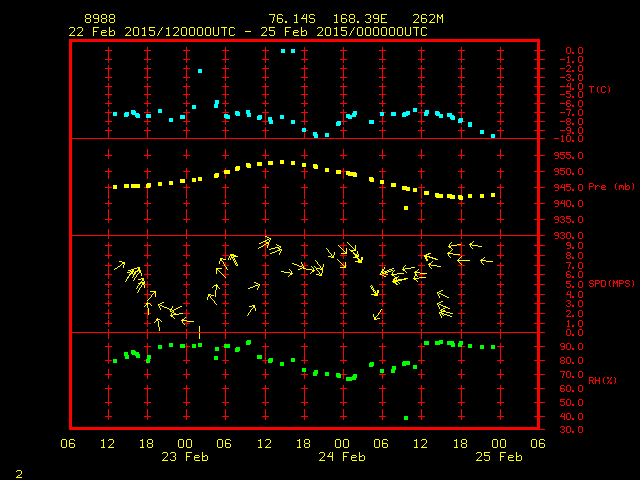This screenshot has height=480, width=640.
Task: Click the 30.0 humidity scale value
Action: pos(571,429)
